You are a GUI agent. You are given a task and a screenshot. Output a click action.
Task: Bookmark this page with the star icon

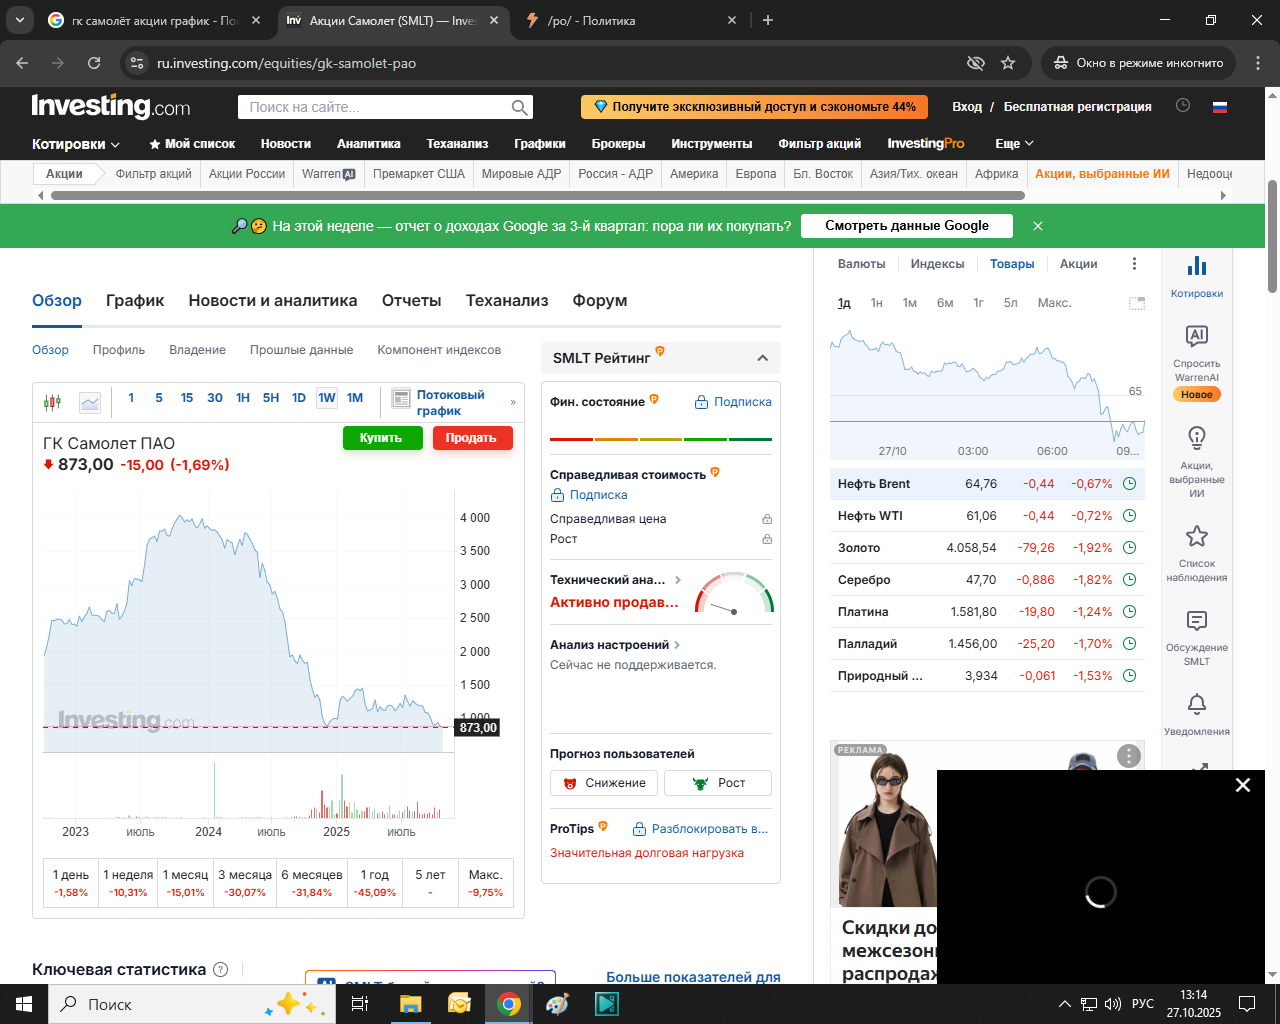(1008, 63)
